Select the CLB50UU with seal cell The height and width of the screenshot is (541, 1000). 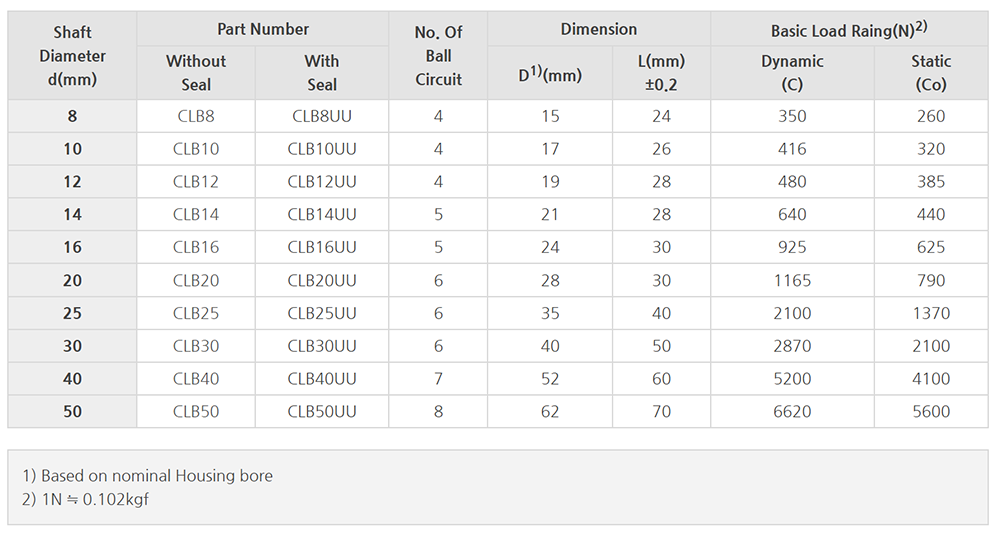(x=321, y=411)
